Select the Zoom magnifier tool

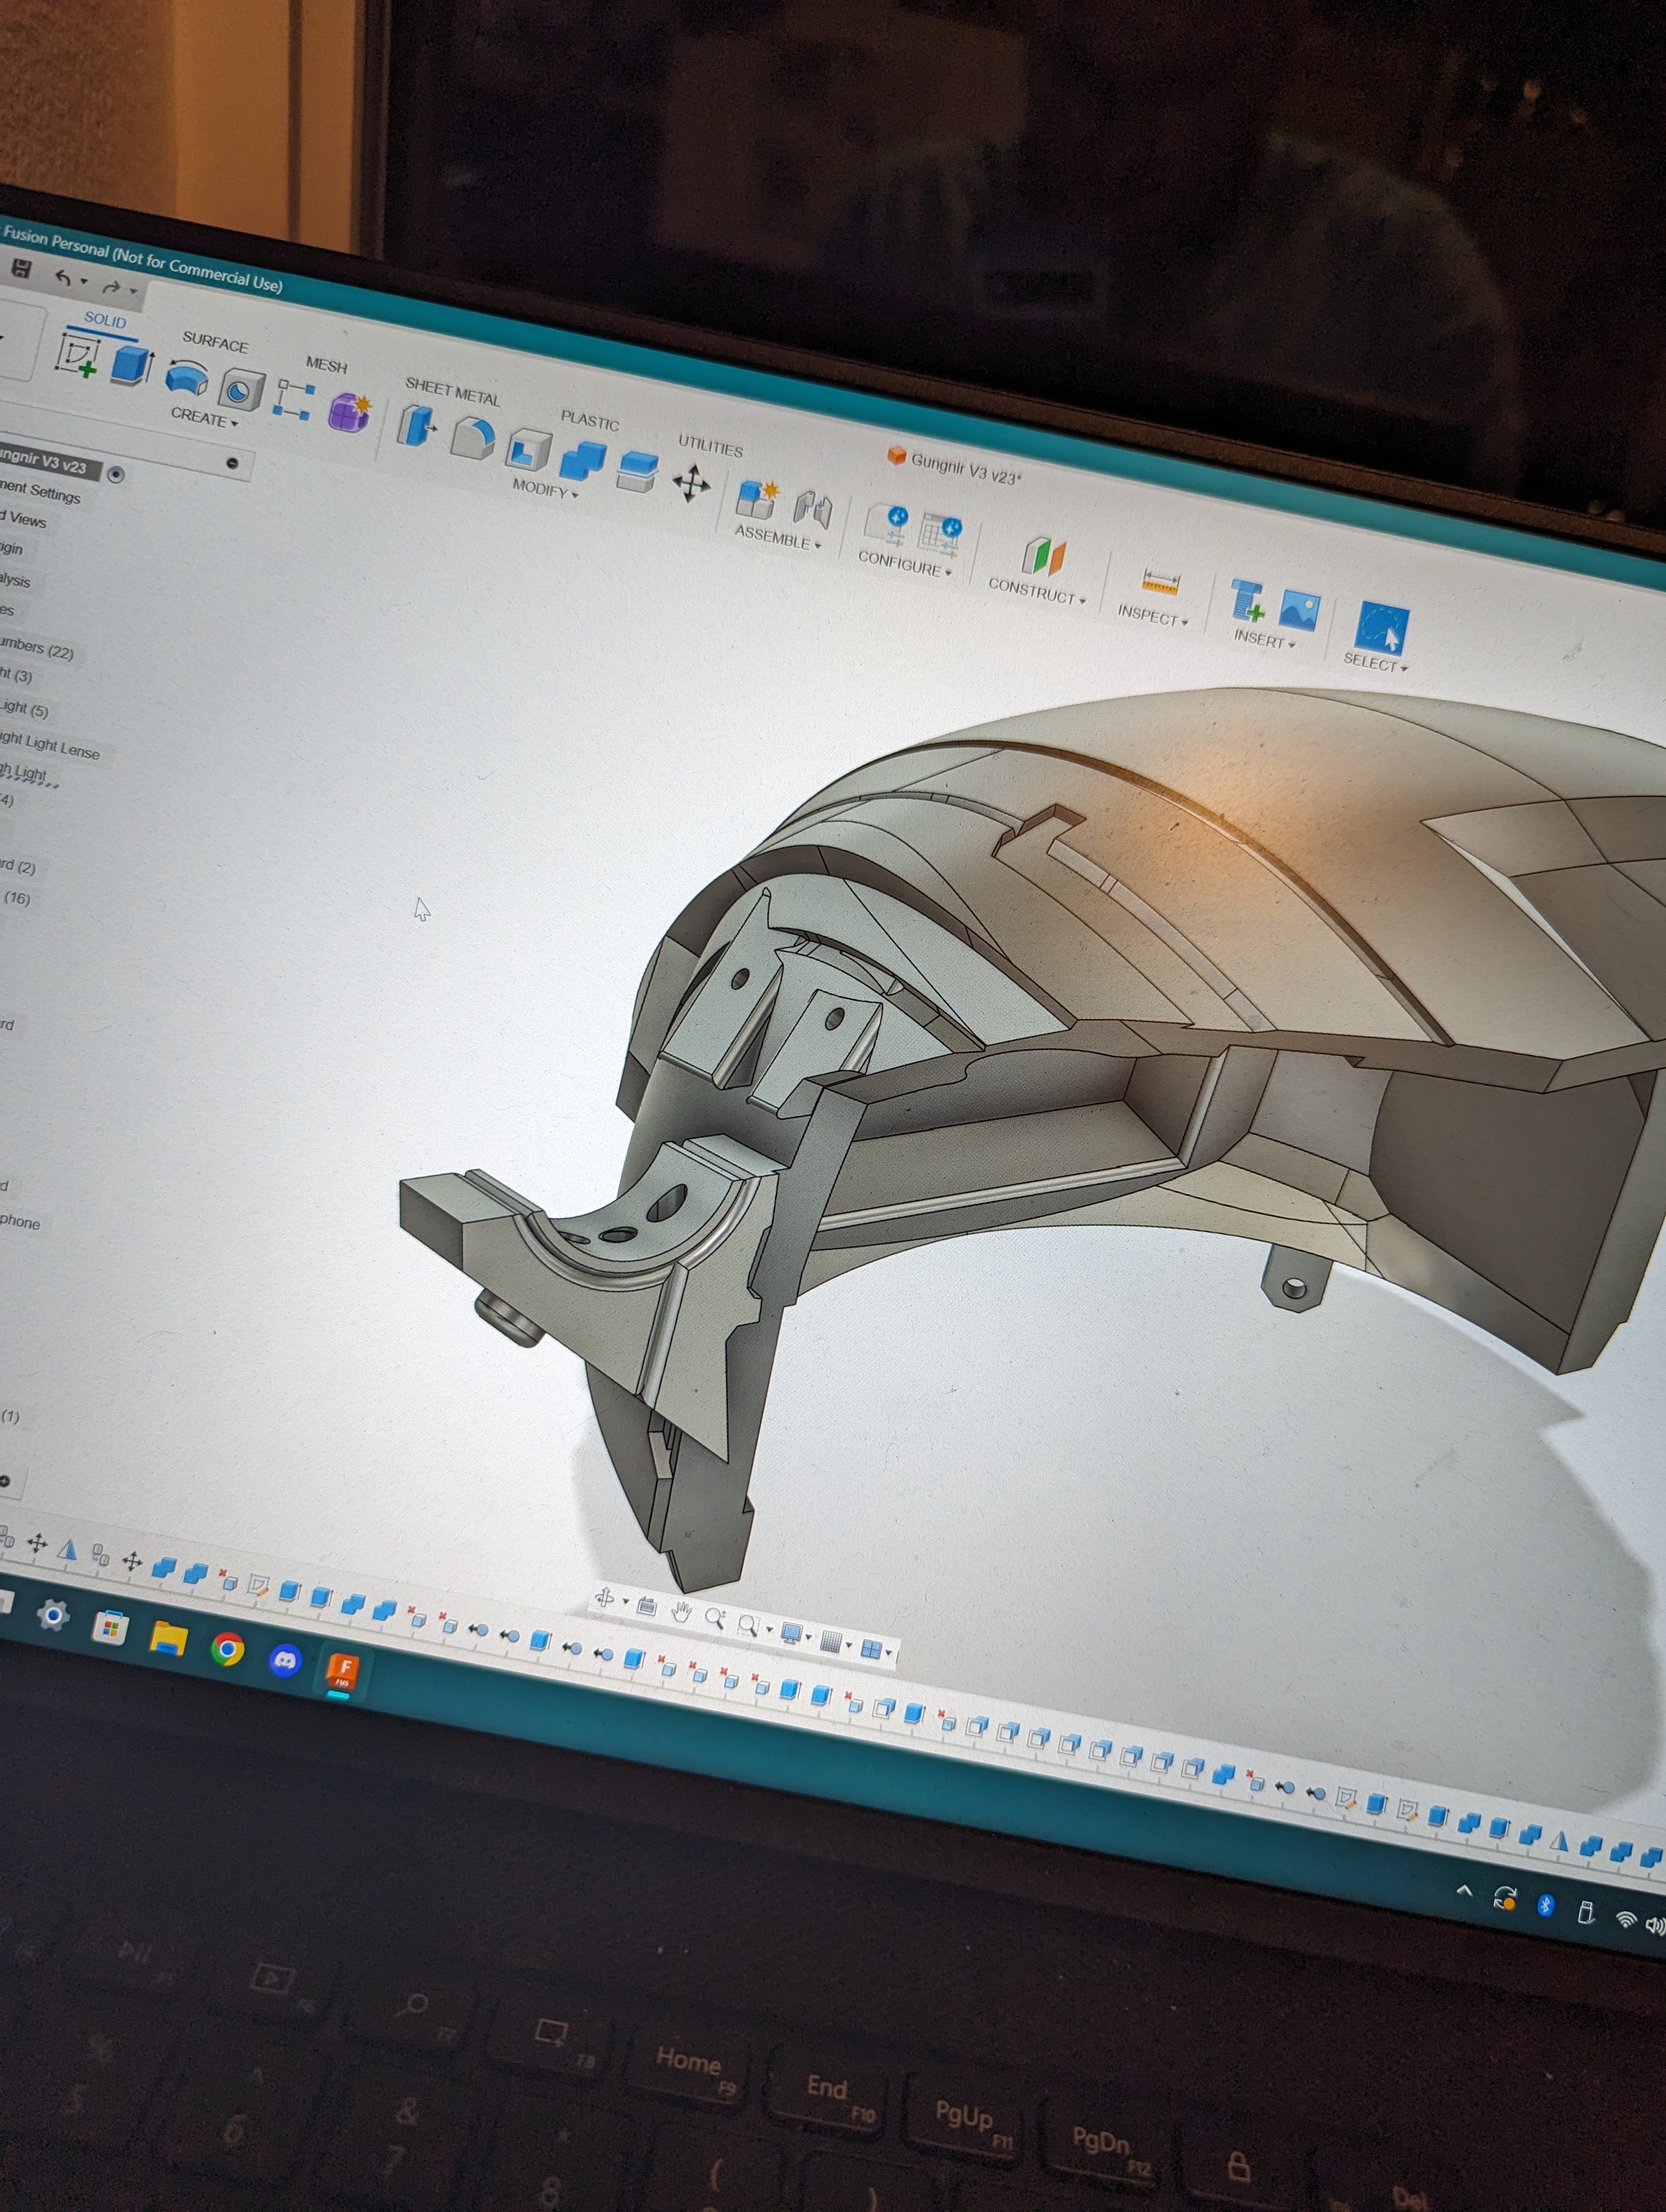click(714, 1617)
